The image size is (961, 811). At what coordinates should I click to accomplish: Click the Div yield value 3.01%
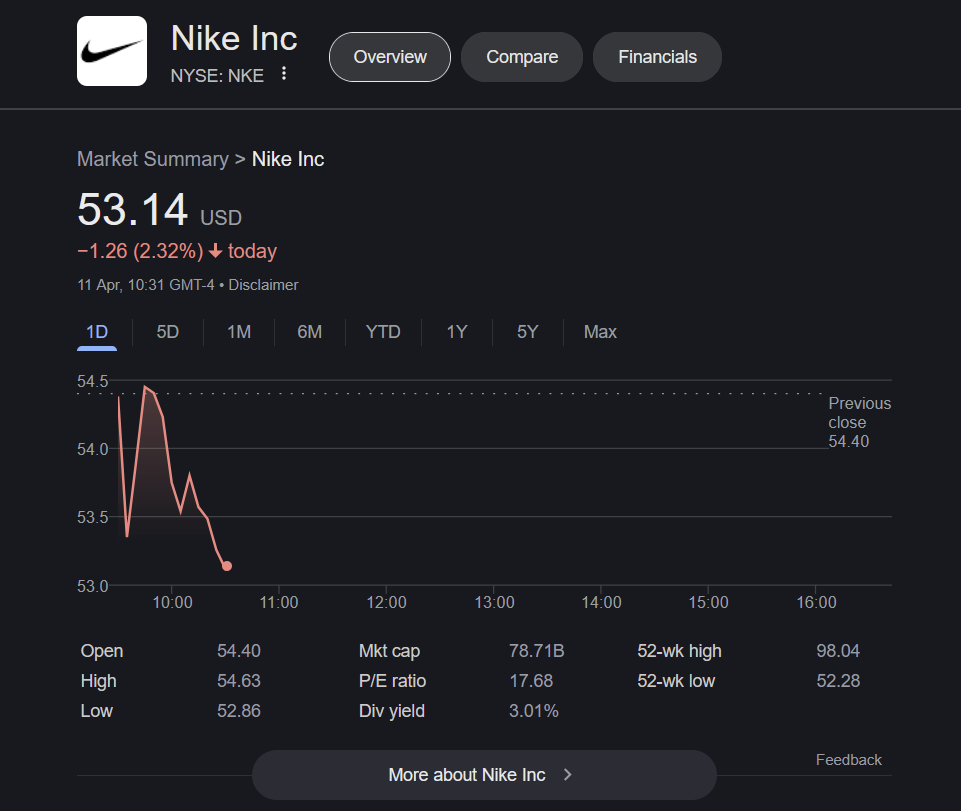coord(533,711)
